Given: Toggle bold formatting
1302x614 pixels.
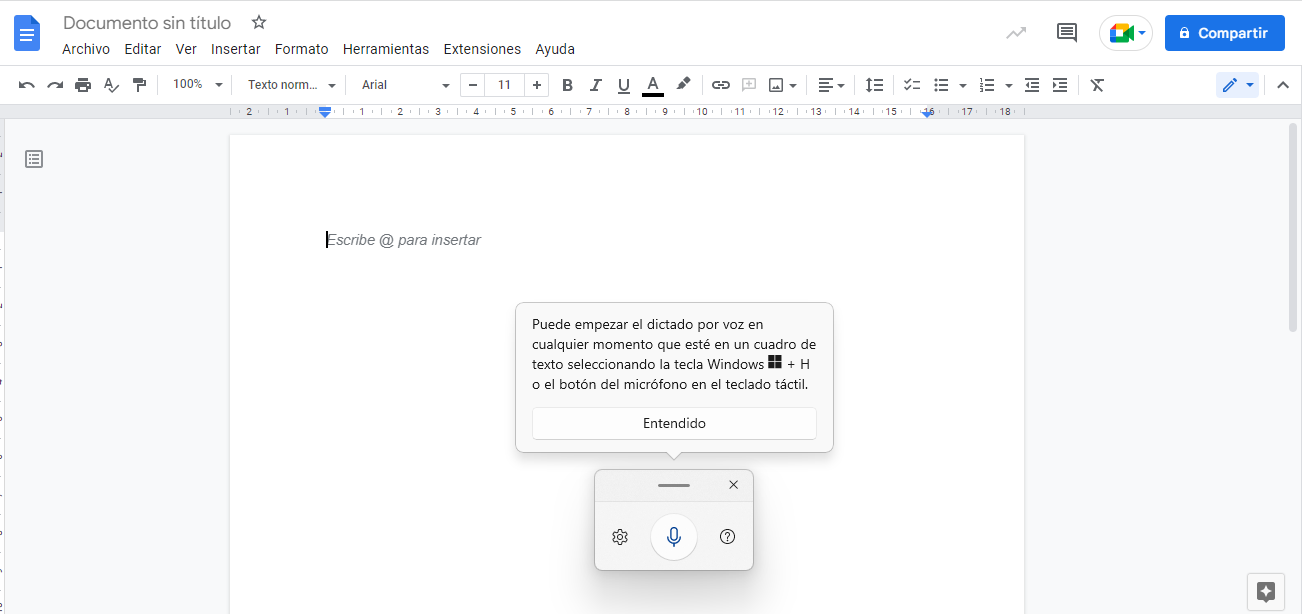Looking at the screenshot, I should 567,85.
